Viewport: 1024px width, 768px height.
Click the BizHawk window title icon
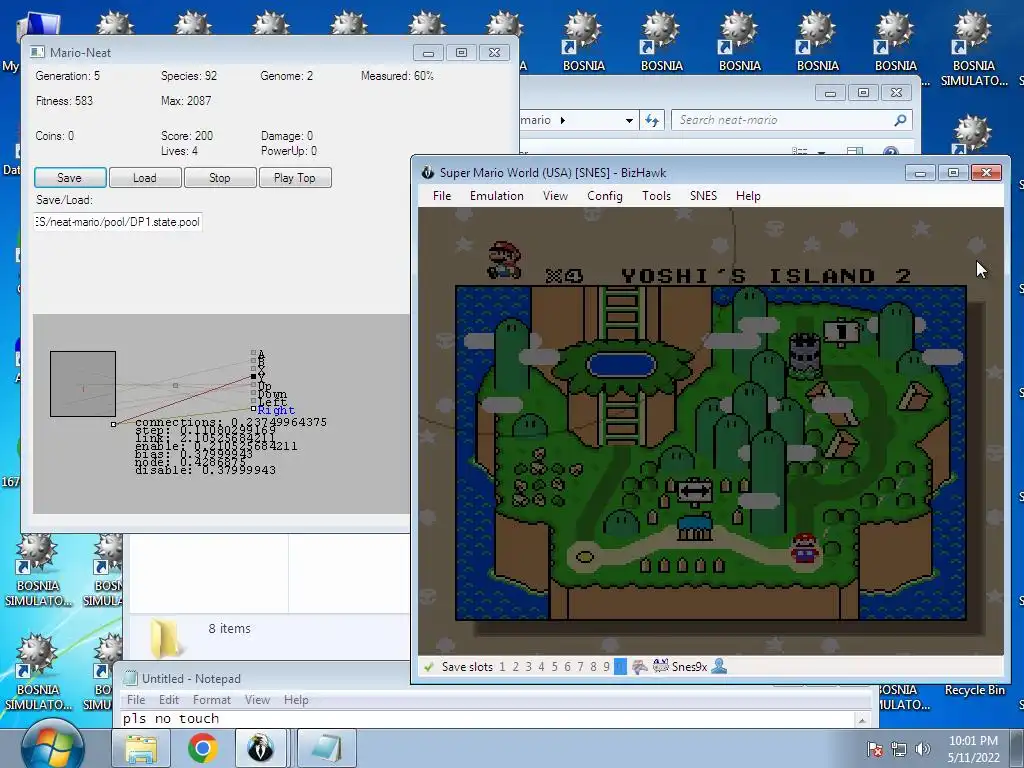pyautogui.click(x=428, y=172)
